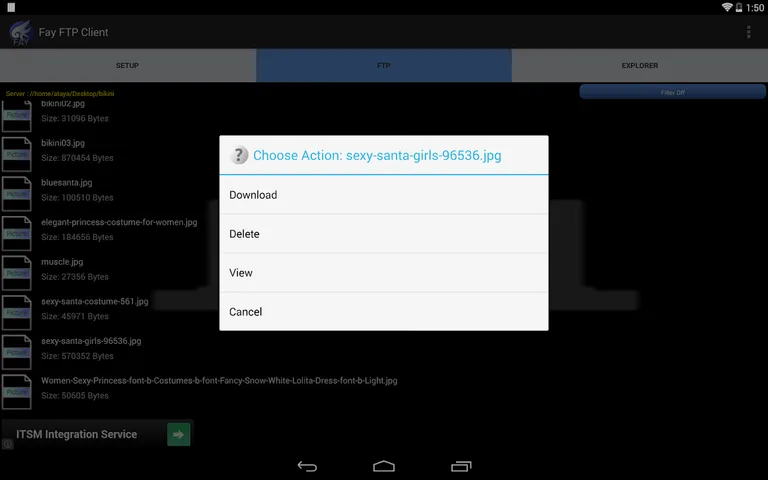The image size is (768, 480).
Task: Tap the Wi-Fi status icon
Action: point(727,7)
